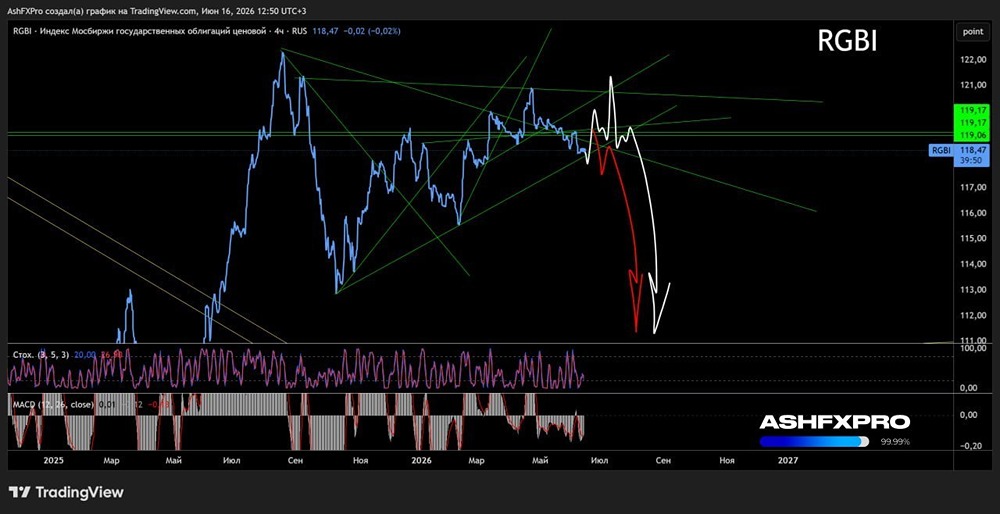This screenshot has height=514, width=1000.
Task: Click the 118,47 value in the legend
Action: point(327,31)
